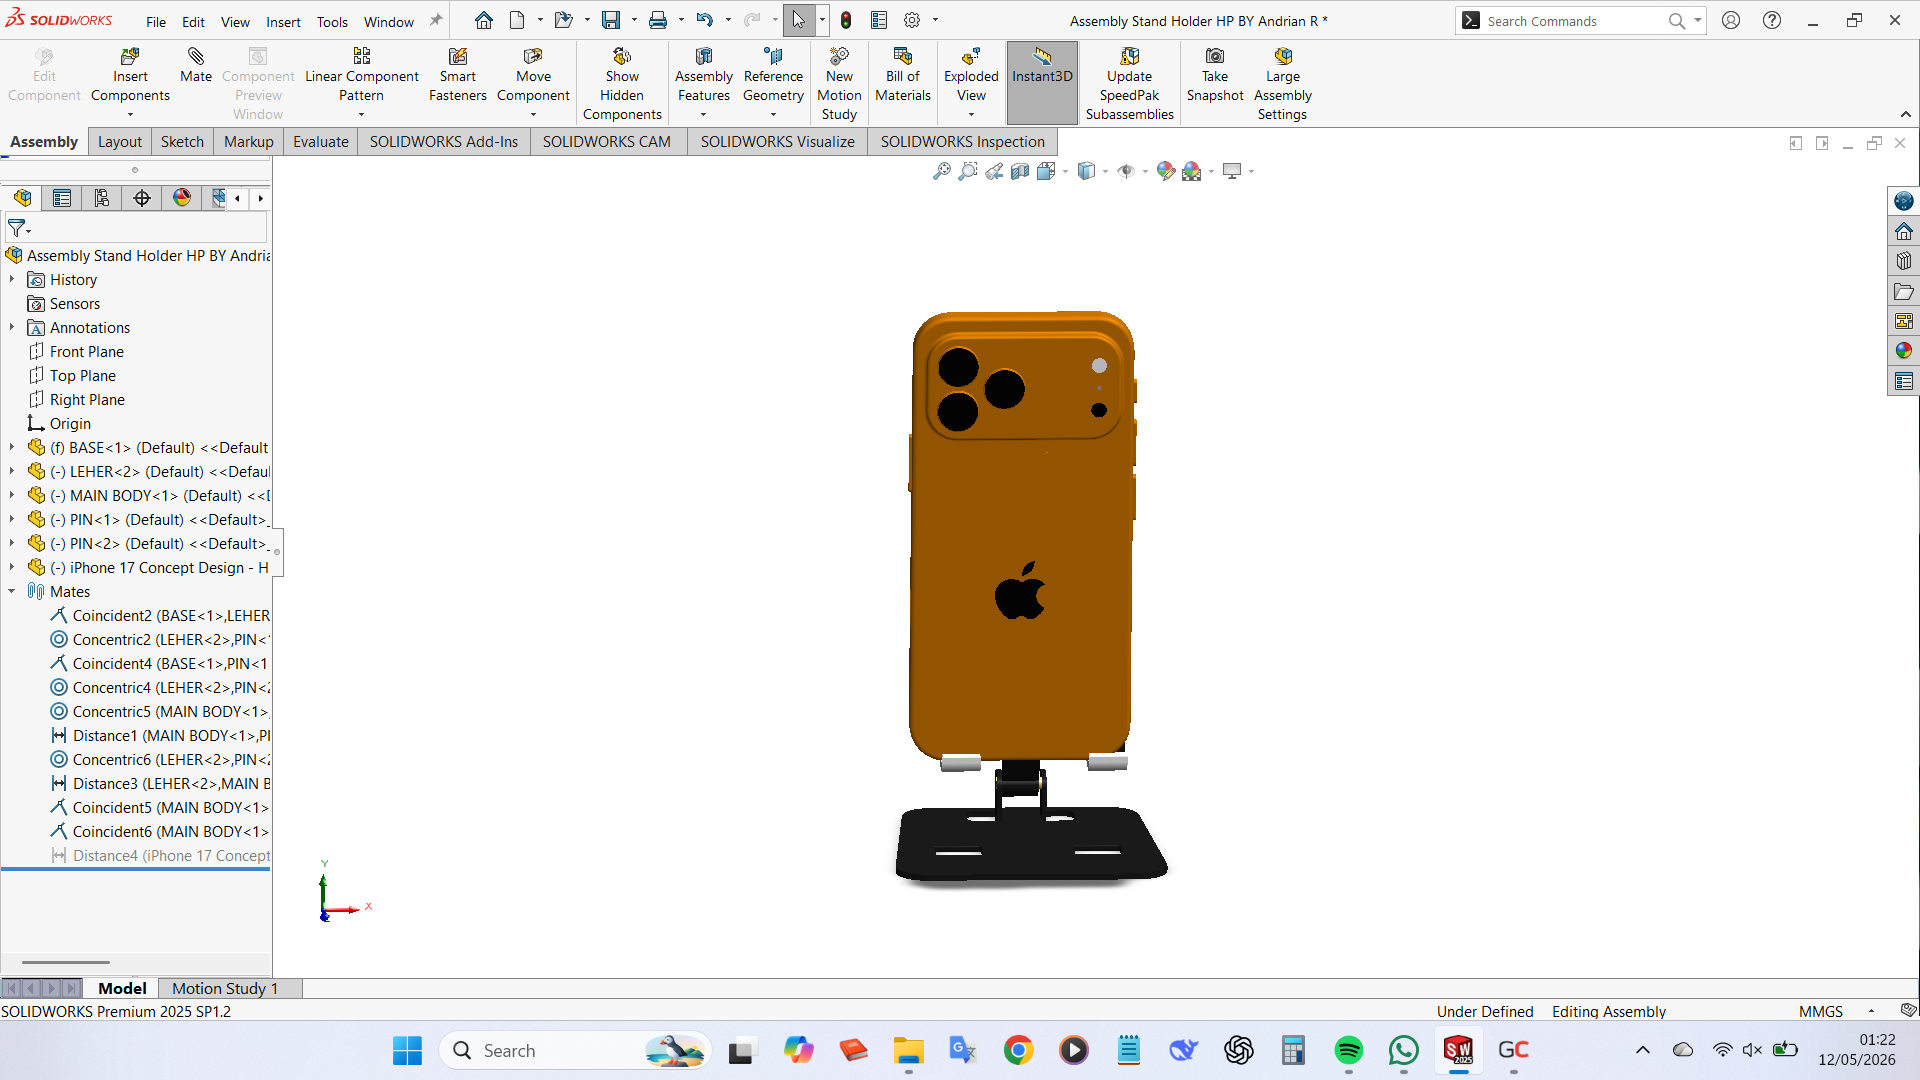Click the Save icon
The height and width of the screenshot is (1080, 1920).
611,20
